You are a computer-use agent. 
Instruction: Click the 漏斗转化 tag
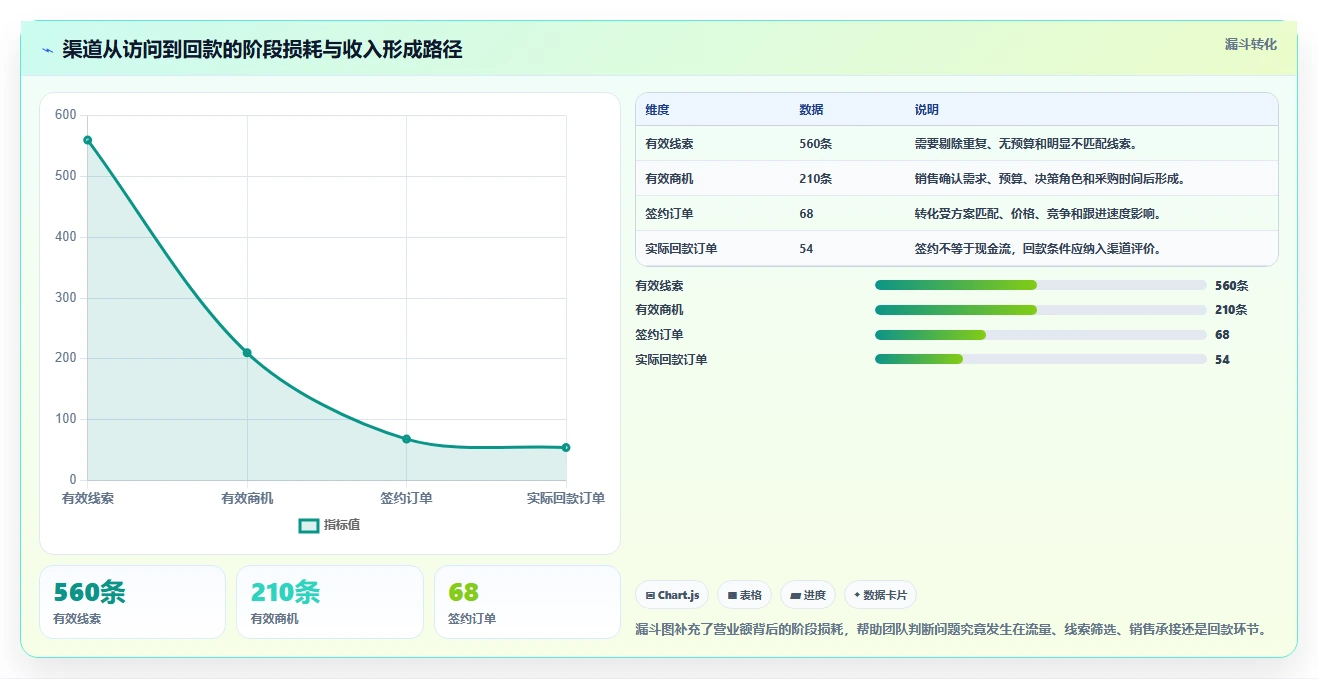pos(1250,44)
